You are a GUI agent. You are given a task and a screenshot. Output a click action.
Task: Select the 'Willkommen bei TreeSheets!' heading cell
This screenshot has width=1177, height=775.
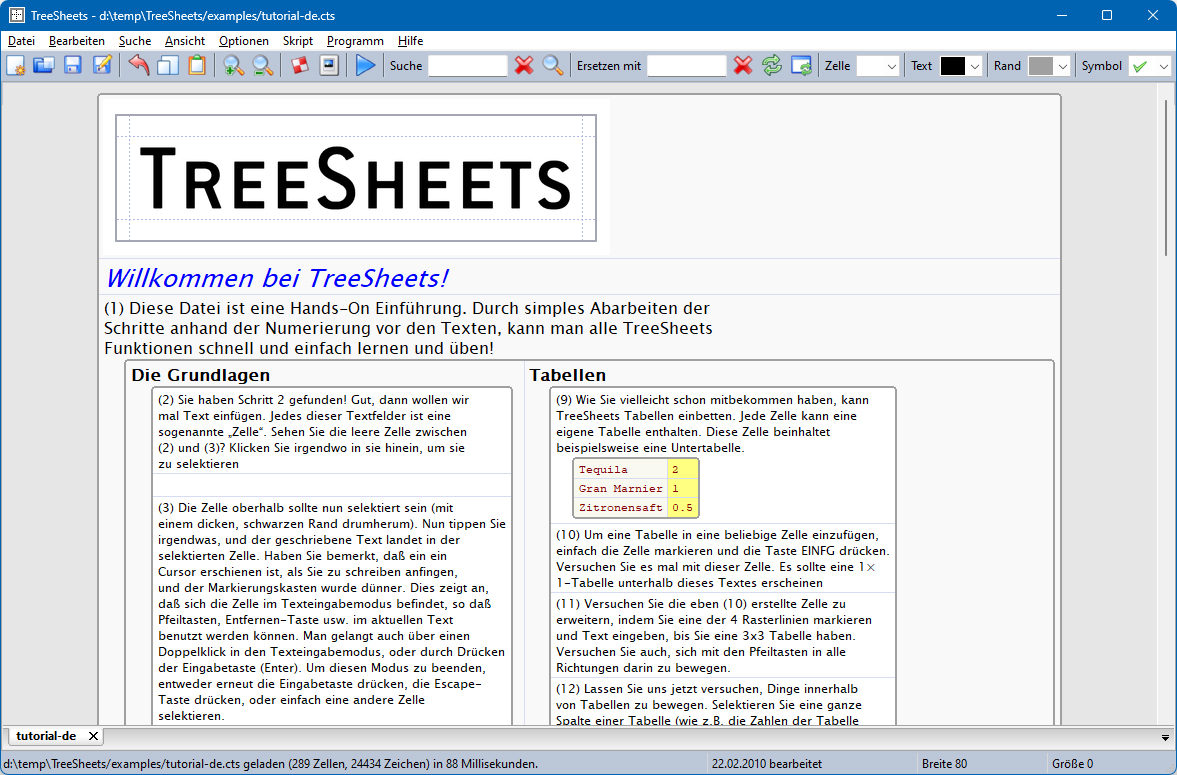point(579,278)
